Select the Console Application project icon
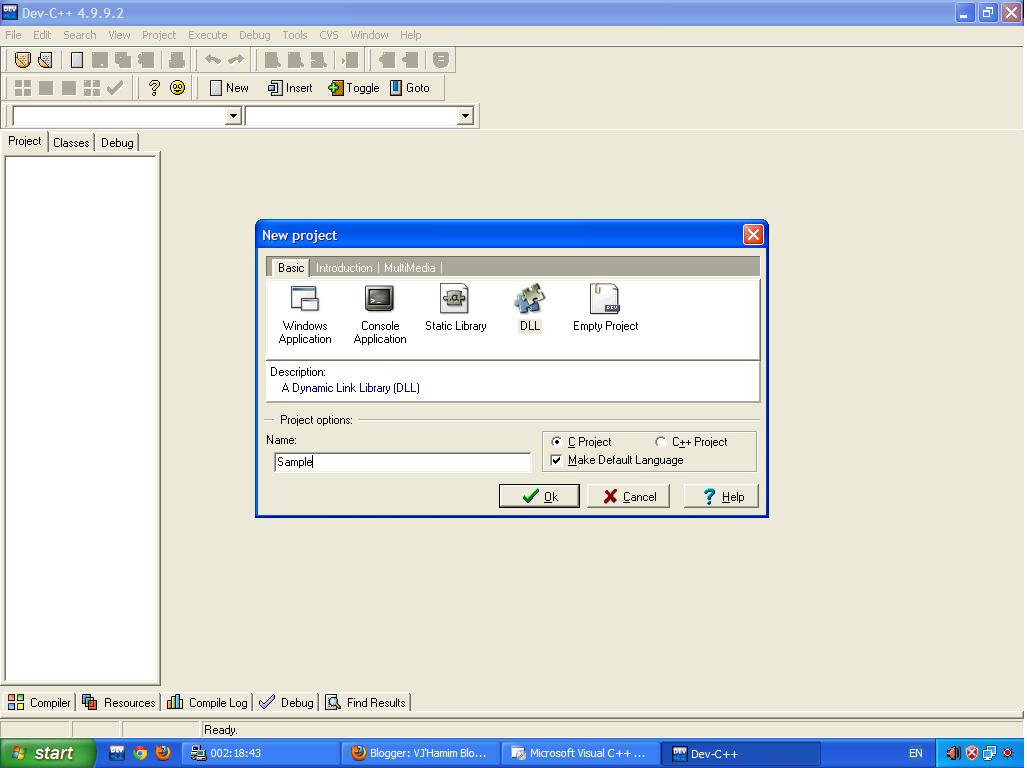This screenshot has height=768, width=1027. (380, 314)
